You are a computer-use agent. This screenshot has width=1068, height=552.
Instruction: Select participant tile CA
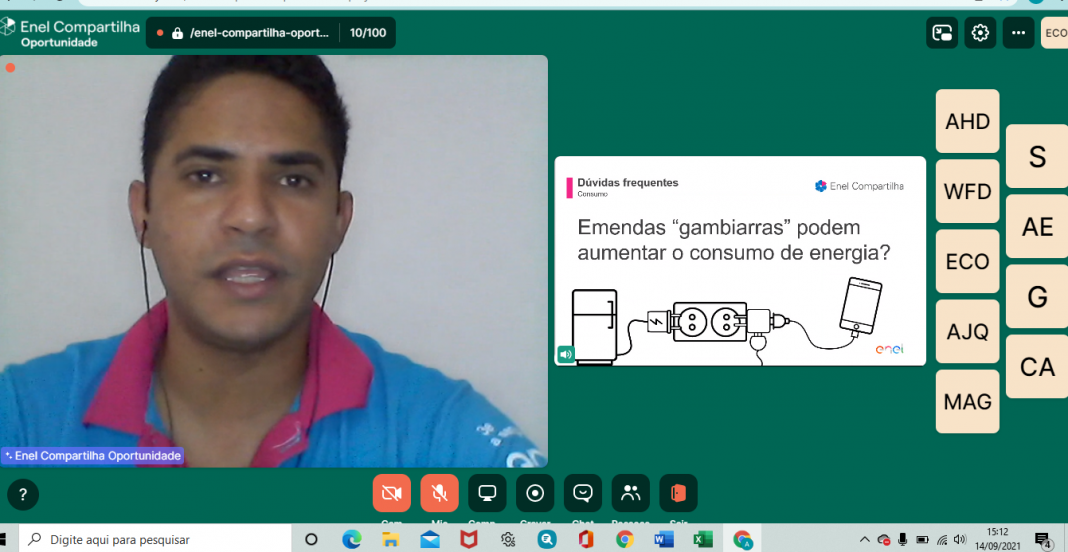(x=1037, y=367)
